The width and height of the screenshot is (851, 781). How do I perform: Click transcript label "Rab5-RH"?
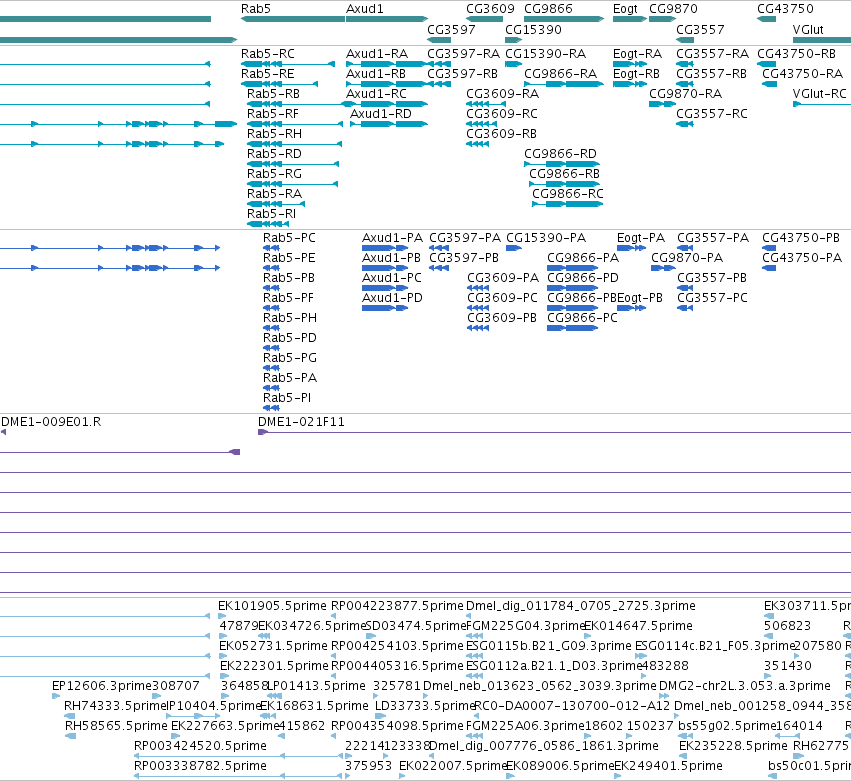[274, 134]
